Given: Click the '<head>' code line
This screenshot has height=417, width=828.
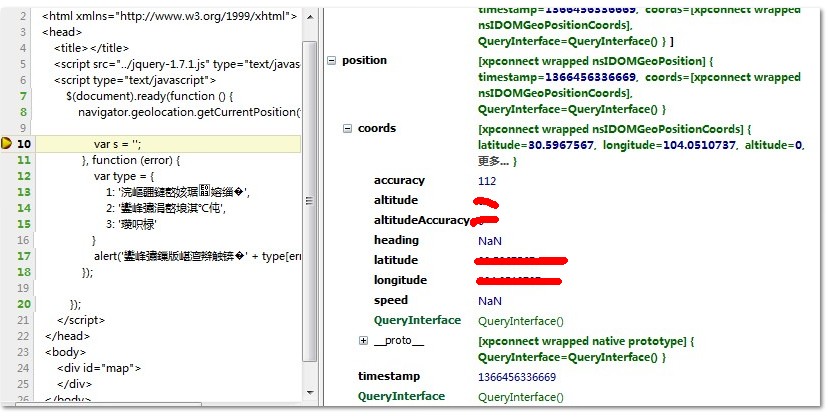Looking at the screenshot, I should 62,32.
